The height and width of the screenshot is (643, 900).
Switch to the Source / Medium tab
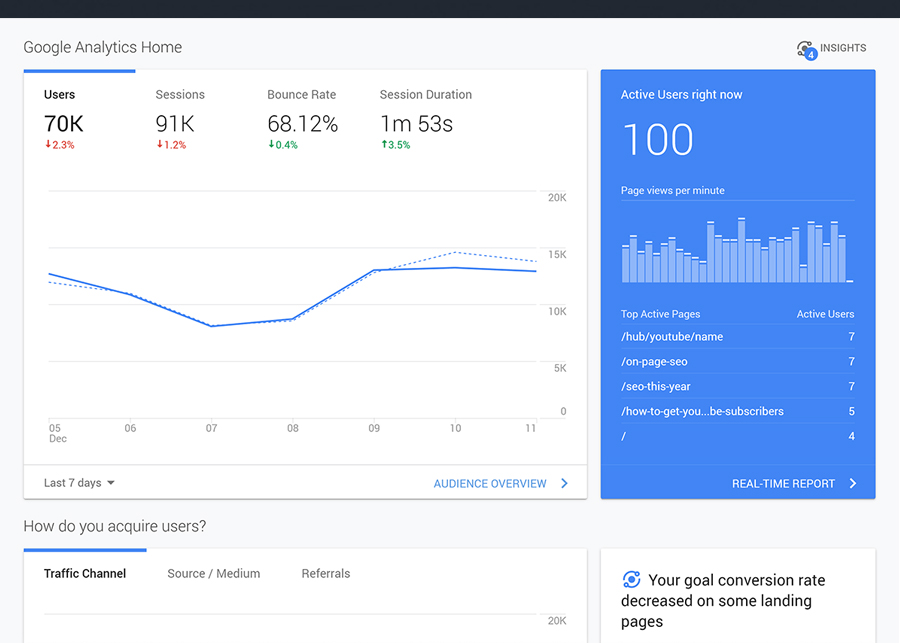(214, 574)
